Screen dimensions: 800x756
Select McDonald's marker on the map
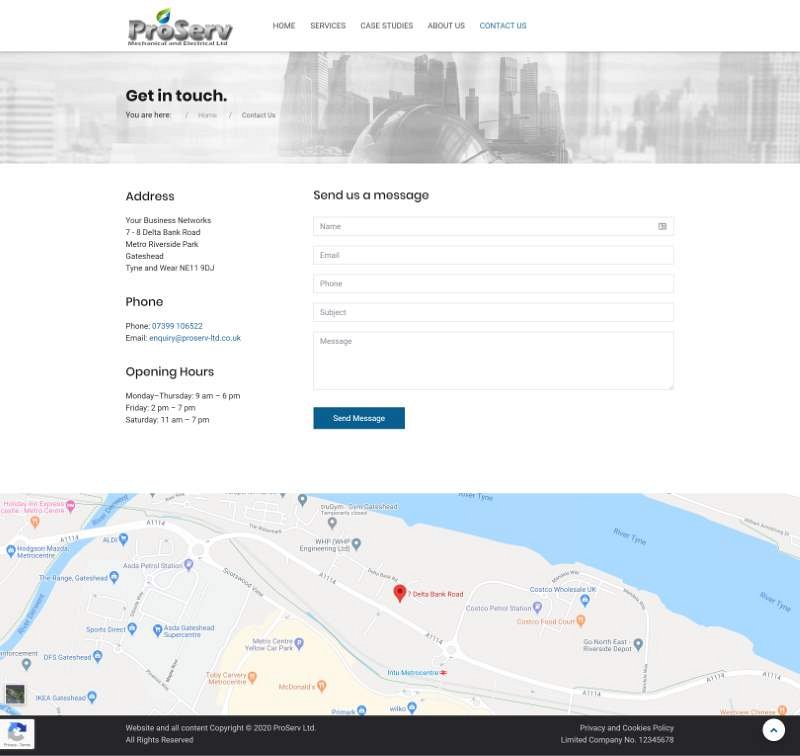coord(323,687)
